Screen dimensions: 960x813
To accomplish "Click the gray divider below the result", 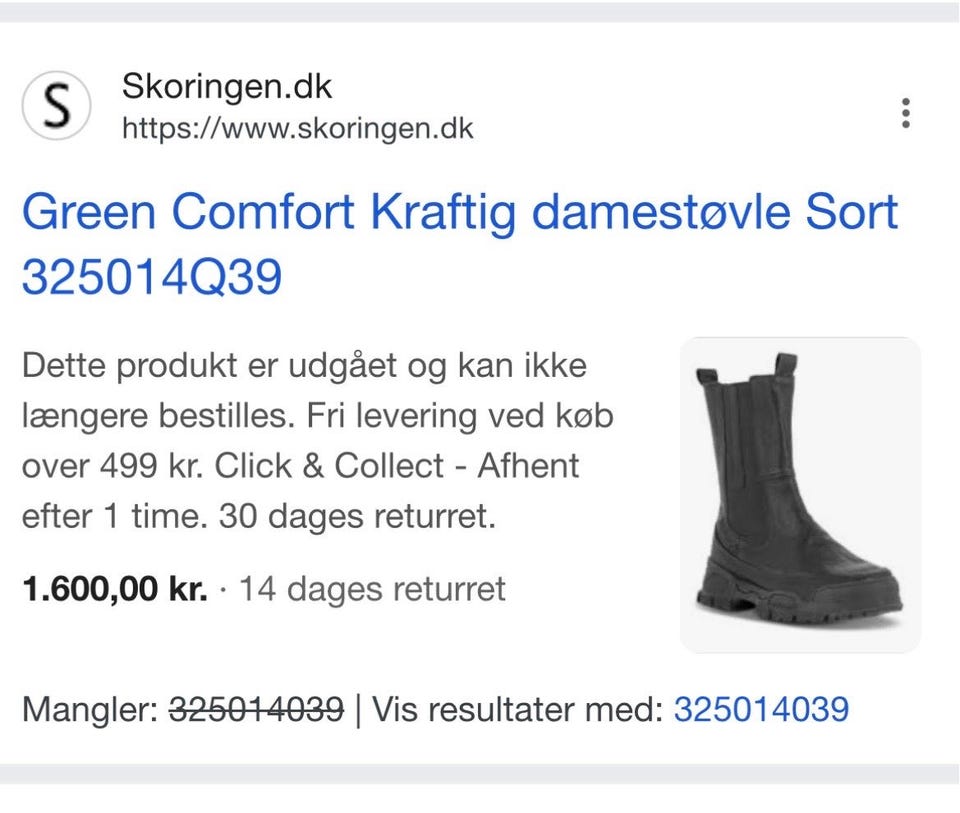I will pyautogui.click(x=480, y=774).
